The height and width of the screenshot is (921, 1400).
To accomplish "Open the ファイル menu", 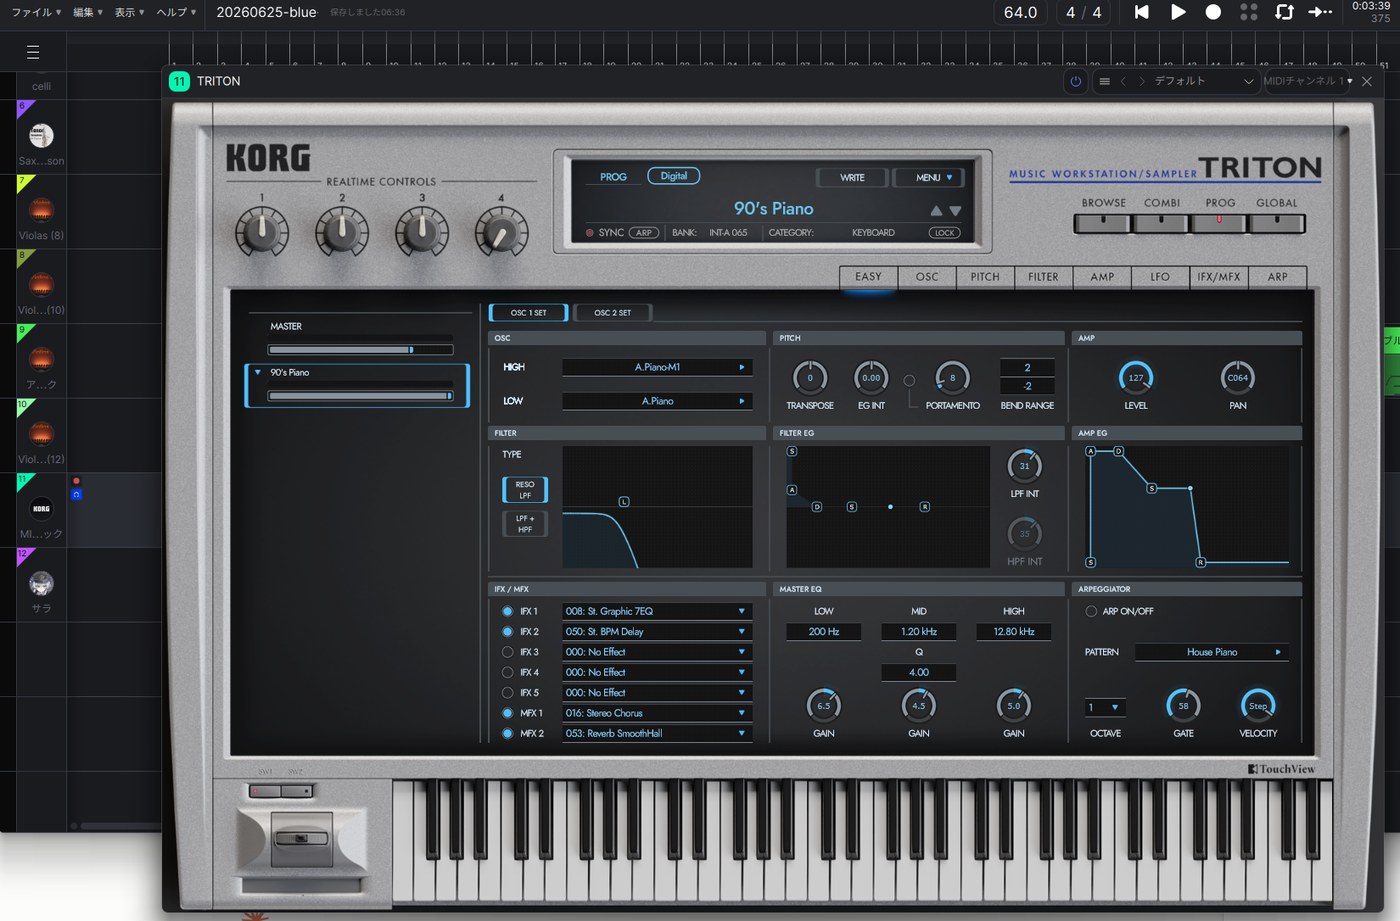I will [x=36, y=12].
